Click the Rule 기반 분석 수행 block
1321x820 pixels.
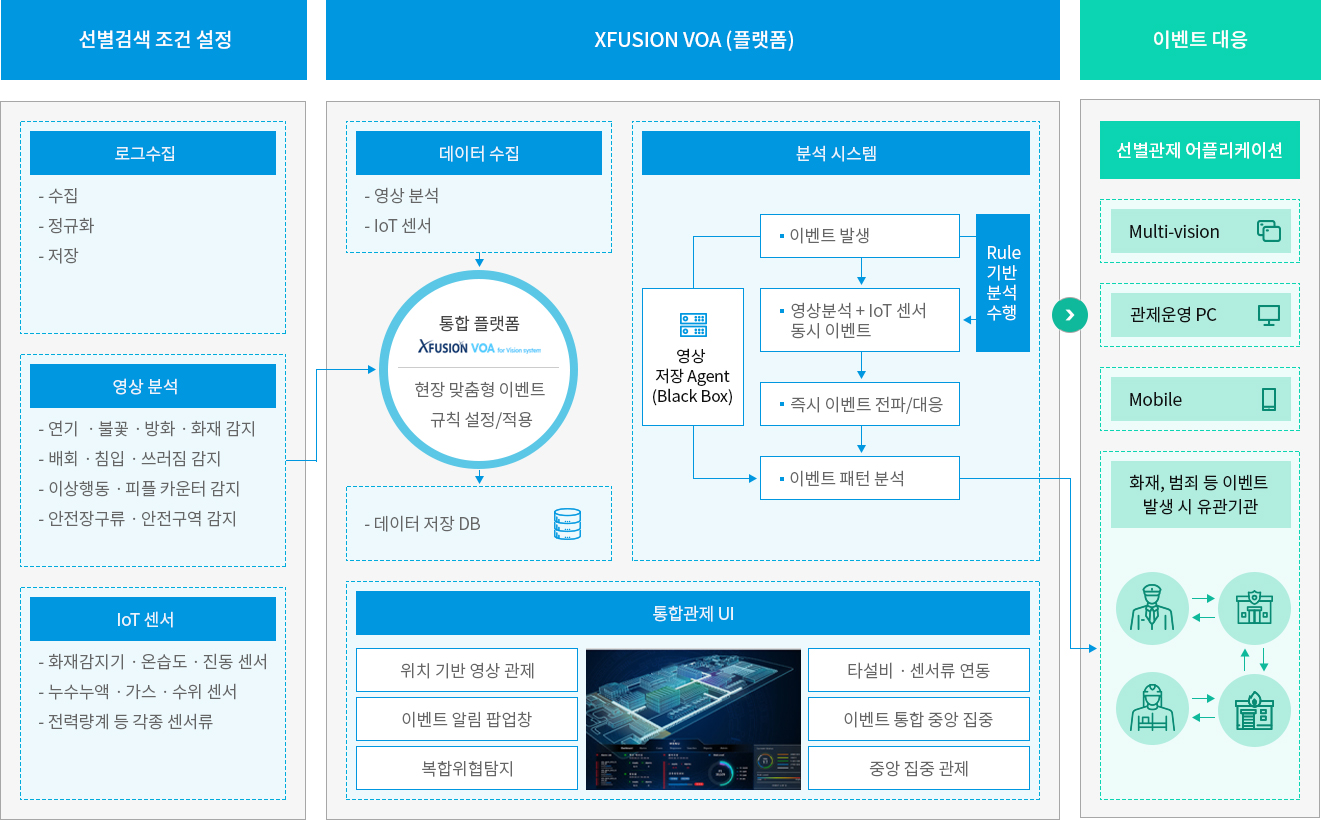coord(1003,283)
